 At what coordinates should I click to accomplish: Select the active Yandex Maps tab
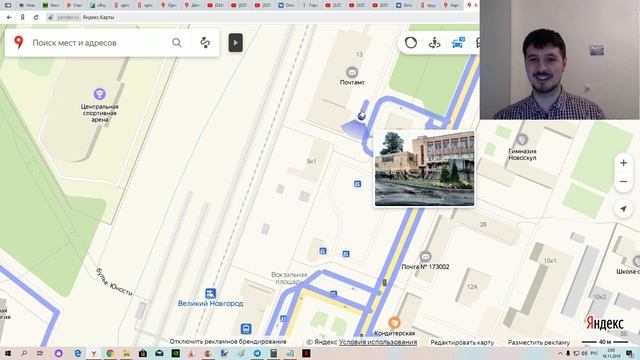472,5
